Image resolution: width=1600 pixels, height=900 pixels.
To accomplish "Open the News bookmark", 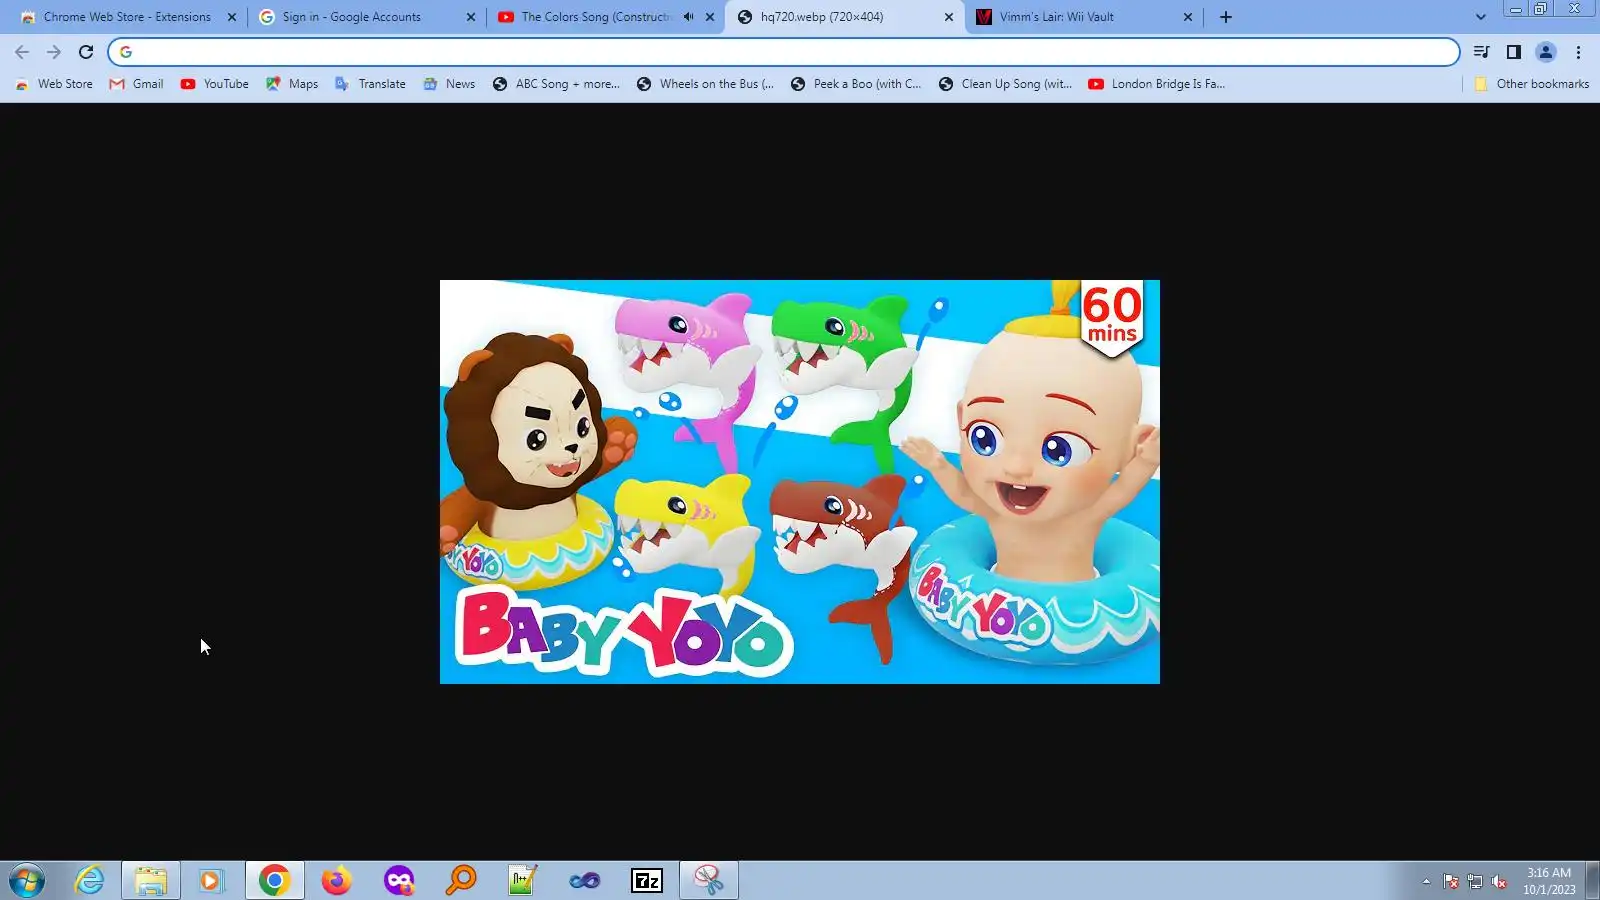I will coord(449,84).
